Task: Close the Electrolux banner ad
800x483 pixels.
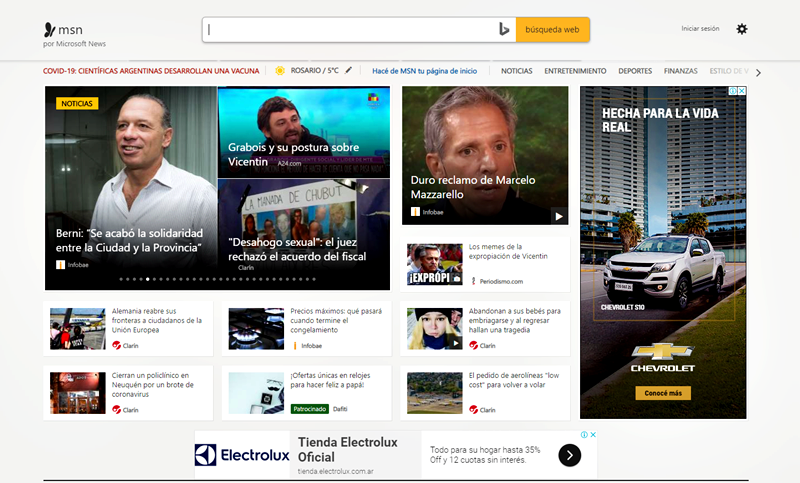Action: tap(593, 435)
